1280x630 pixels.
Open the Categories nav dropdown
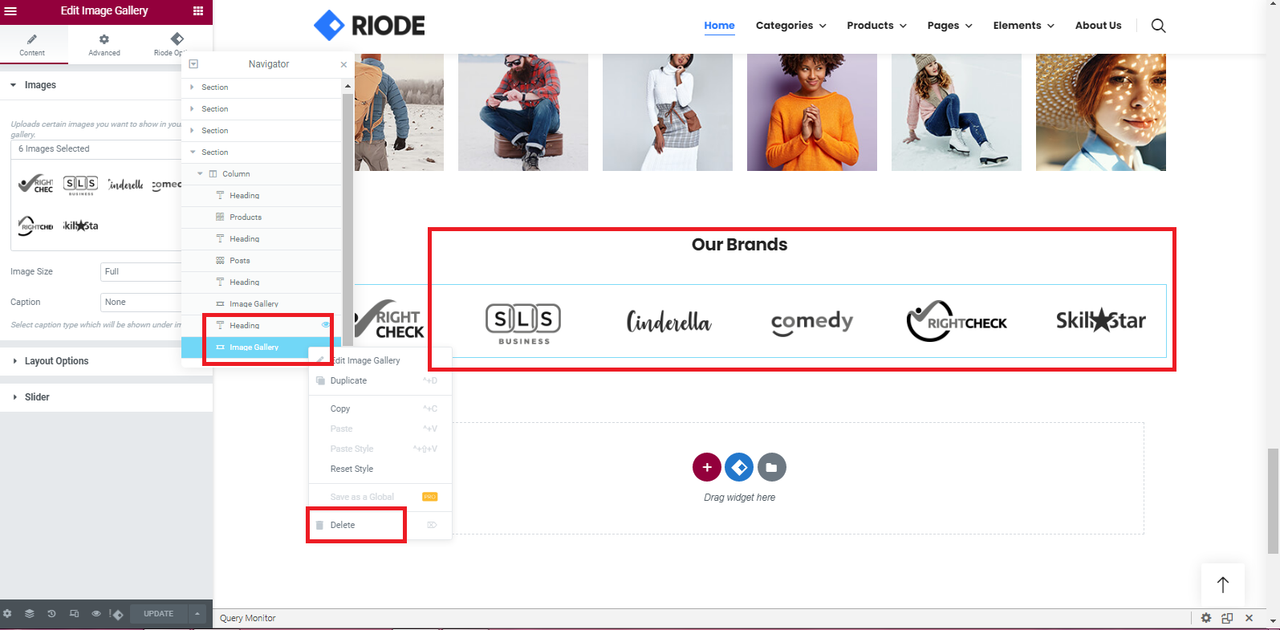[x=791, y=25]
